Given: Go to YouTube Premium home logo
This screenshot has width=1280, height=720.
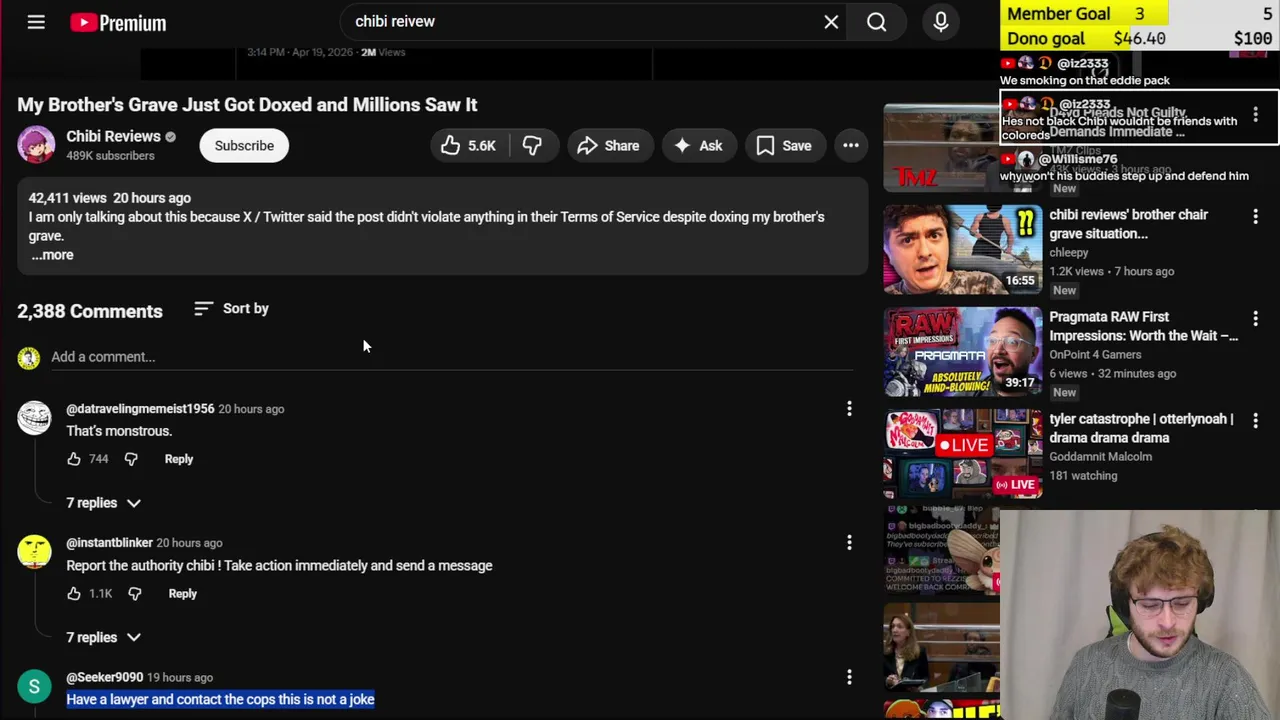Looking at the screenshot, I should click(x=118, y=22).
